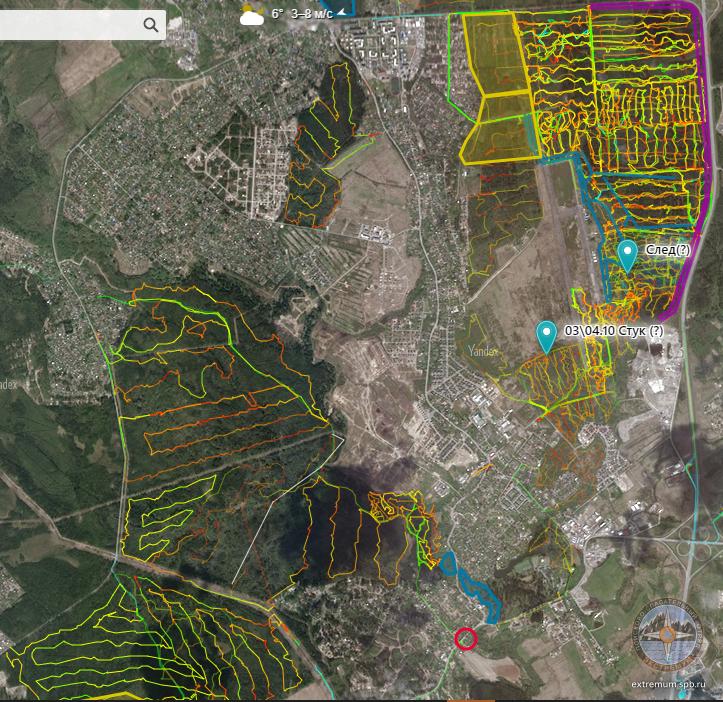Select the teal pin marker for След(?)
The width and height of the screenshot is (723, 702).
[x=627, y=254]
